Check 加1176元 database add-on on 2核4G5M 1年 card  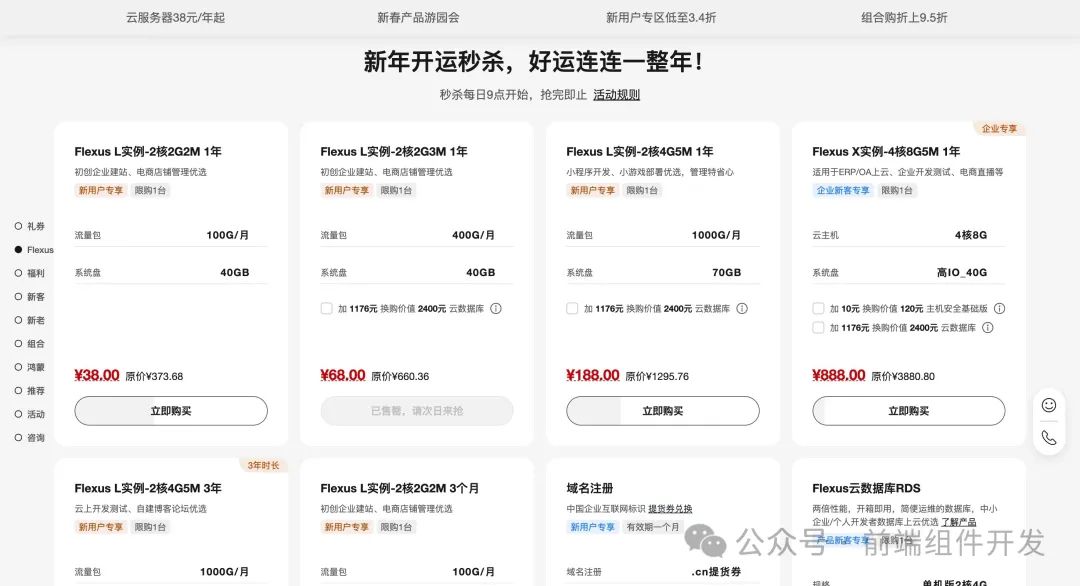tap(572, 308)
